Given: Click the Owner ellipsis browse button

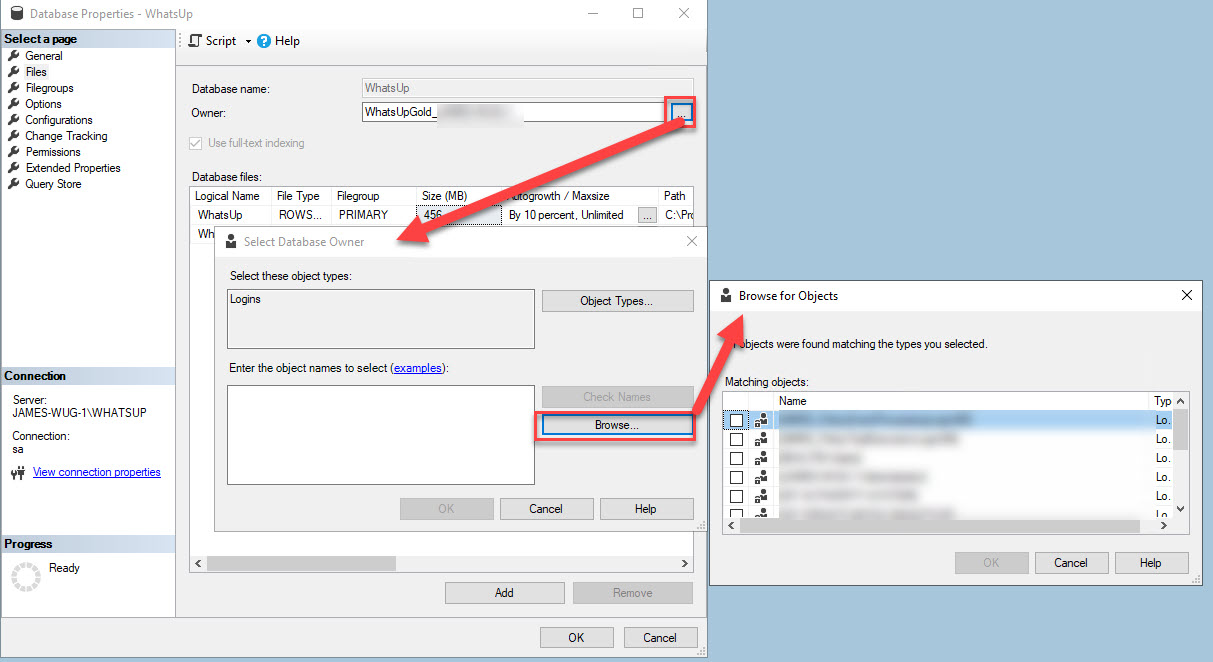Looking at the screenshot, I should click(681, 113).
